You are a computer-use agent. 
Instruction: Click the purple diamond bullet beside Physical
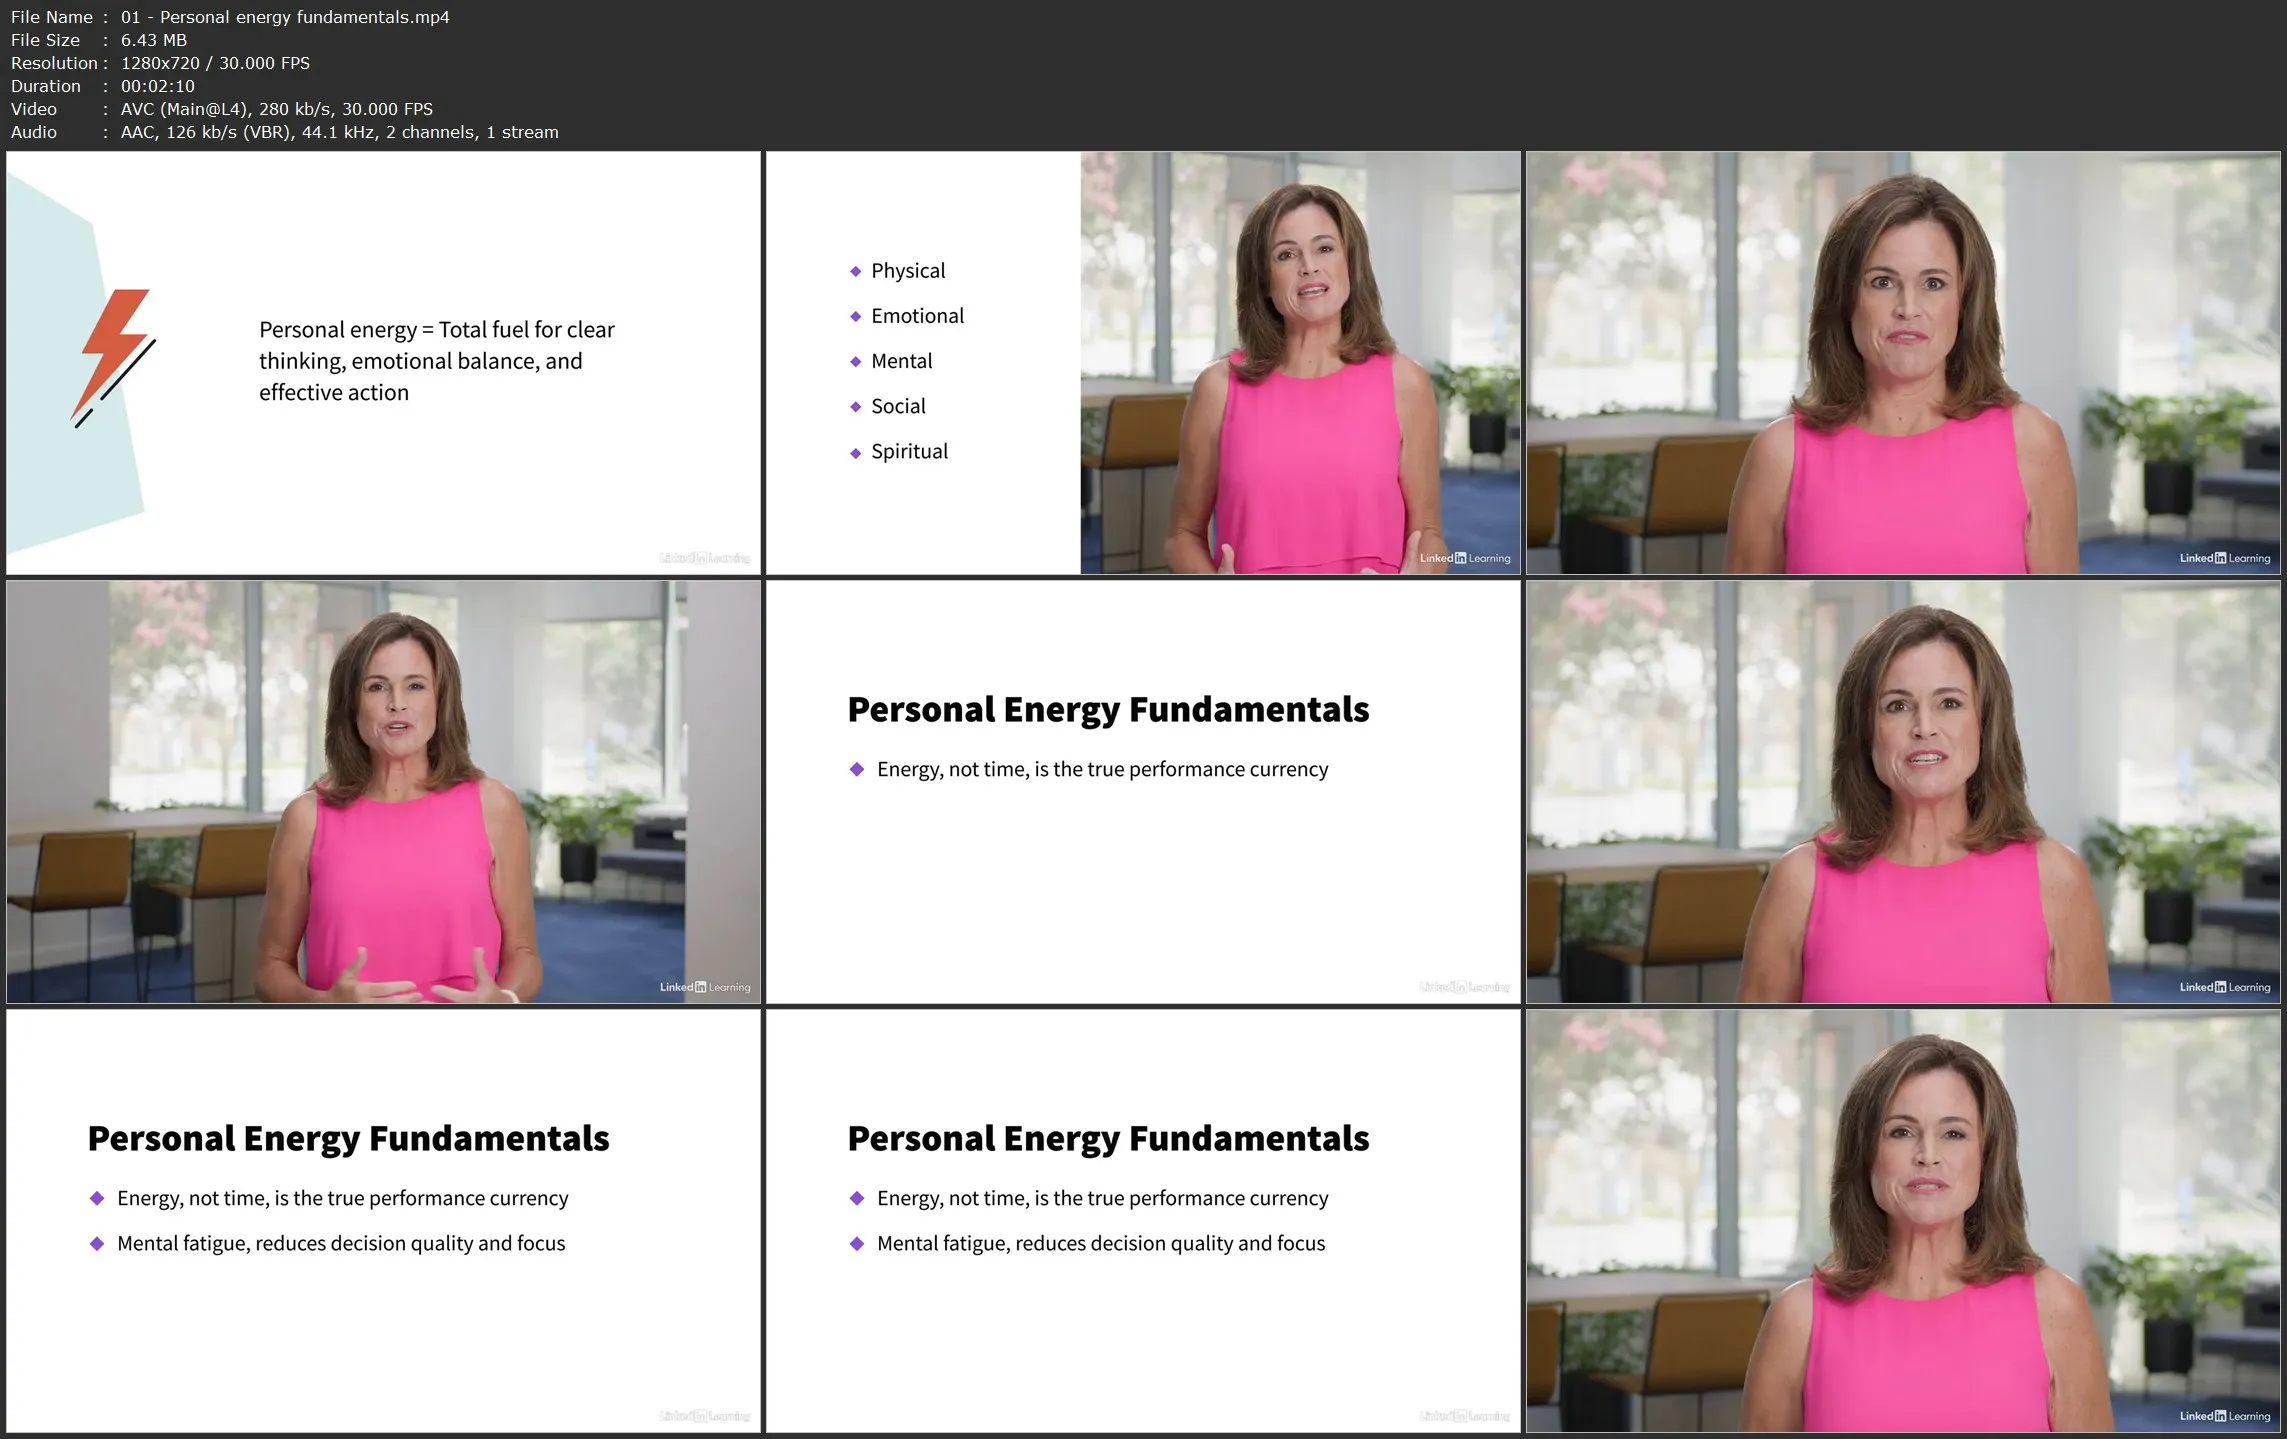(855, 271)
